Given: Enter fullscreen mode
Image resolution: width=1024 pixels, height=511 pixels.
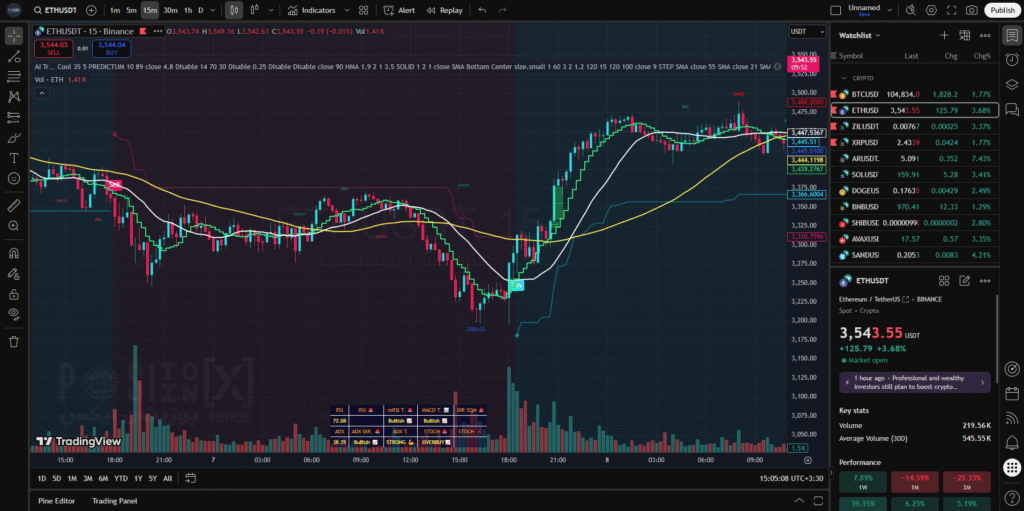Looking at the screenshot, I should click(x=952, y=10).
